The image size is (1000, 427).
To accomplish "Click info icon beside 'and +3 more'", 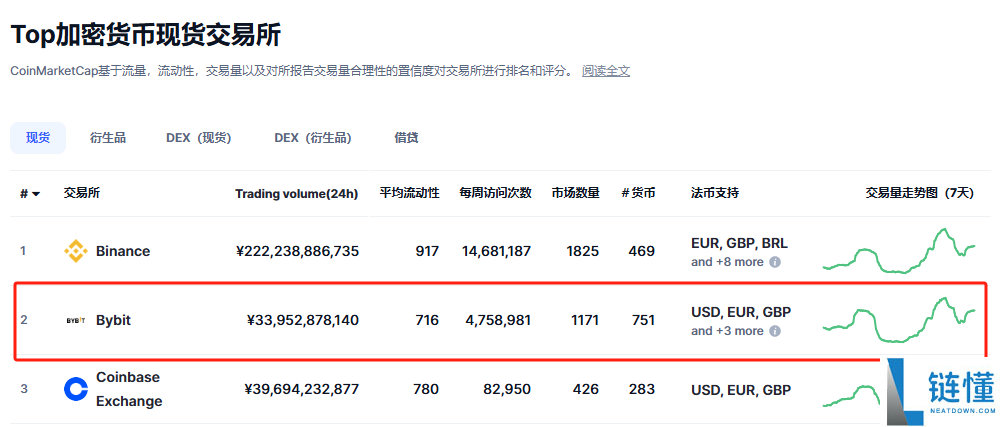I will tap(775, 331).
